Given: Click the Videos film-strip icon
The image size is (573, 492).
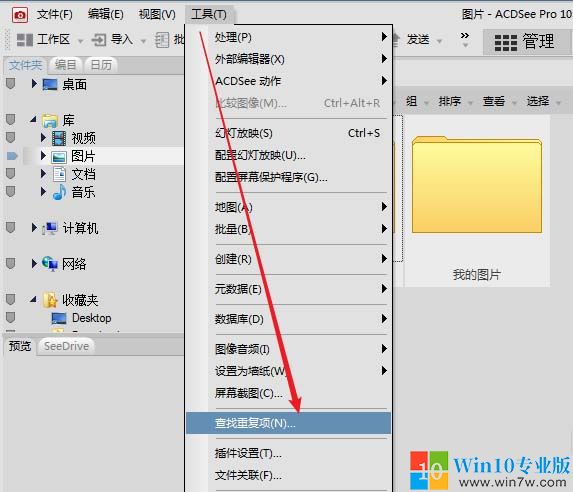Looking at the screenshot, I should (x=59, y=138).
